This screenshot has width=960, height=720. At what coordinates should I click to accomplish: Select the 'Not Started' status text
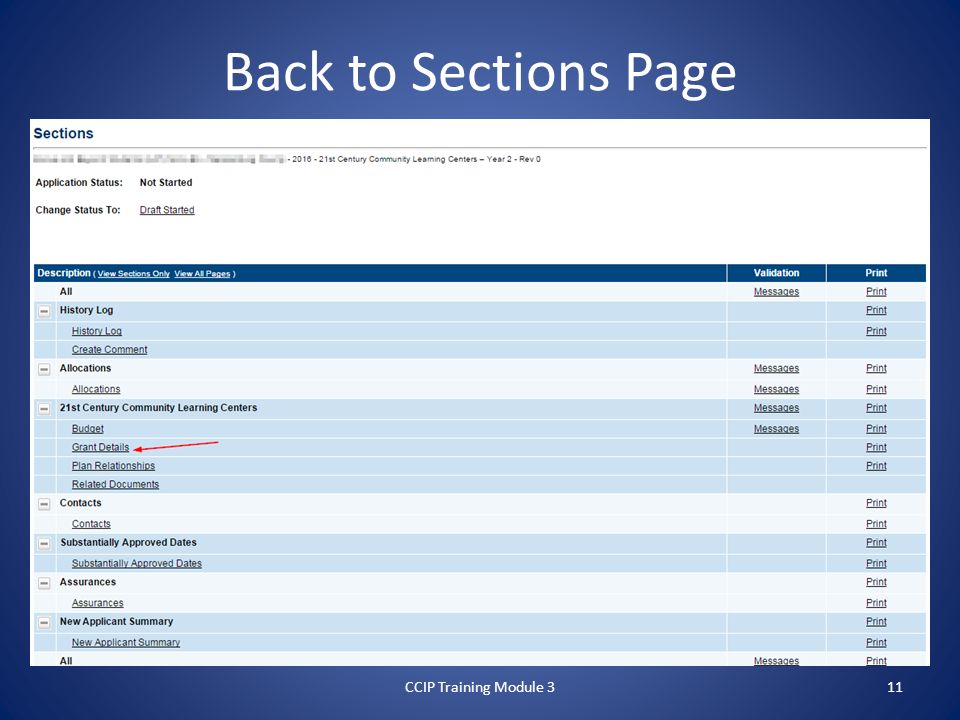click(166, 182)
